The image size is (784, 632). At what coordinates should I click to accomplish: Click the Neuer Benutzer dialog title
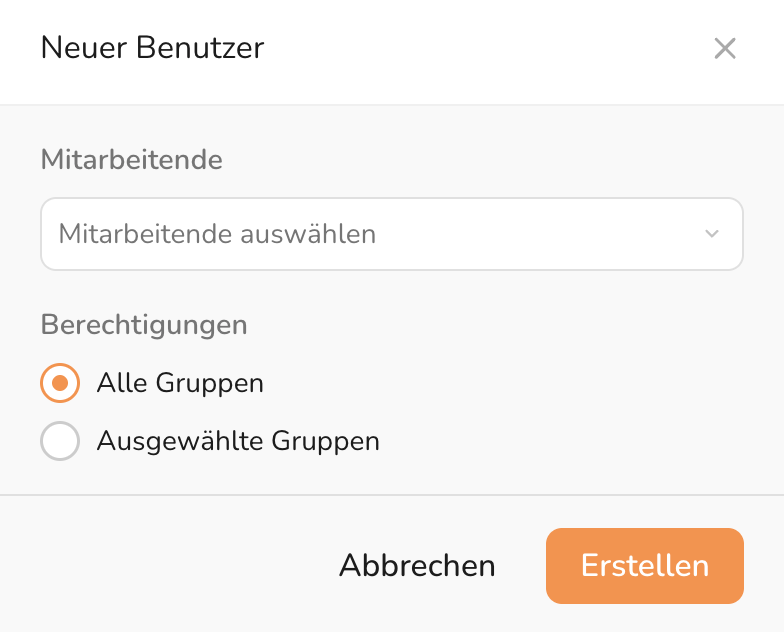152,48
